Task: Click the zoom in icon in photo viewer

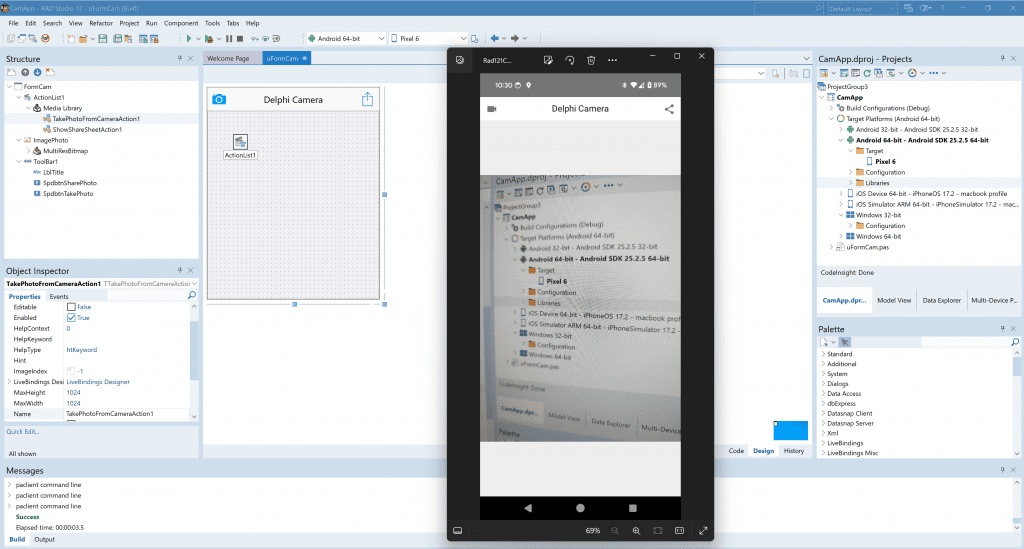Action: coord(636,531)
